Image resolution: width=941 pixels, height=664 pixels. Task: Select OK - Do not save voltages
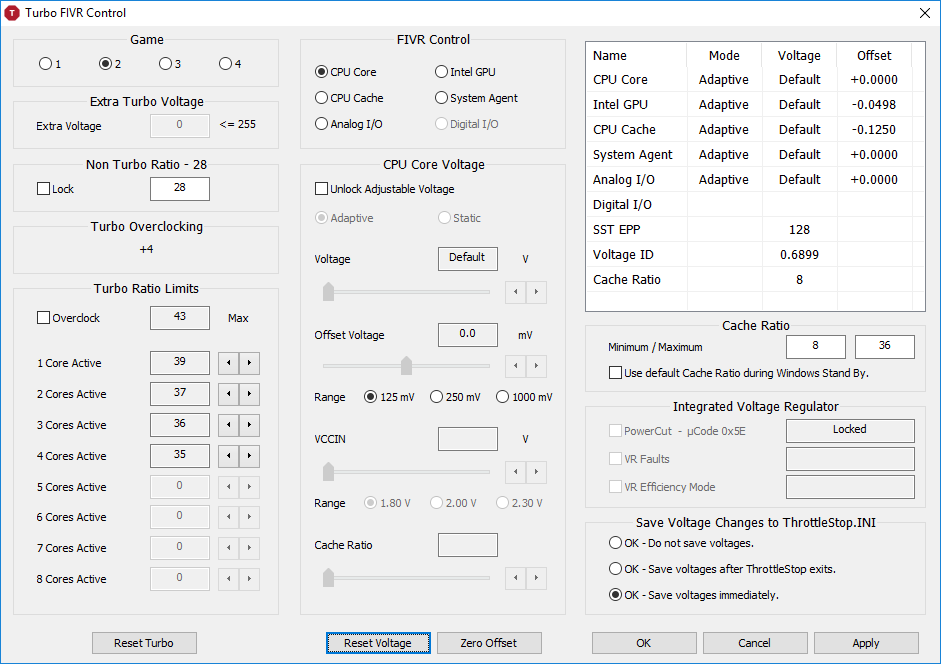(615, 543)
